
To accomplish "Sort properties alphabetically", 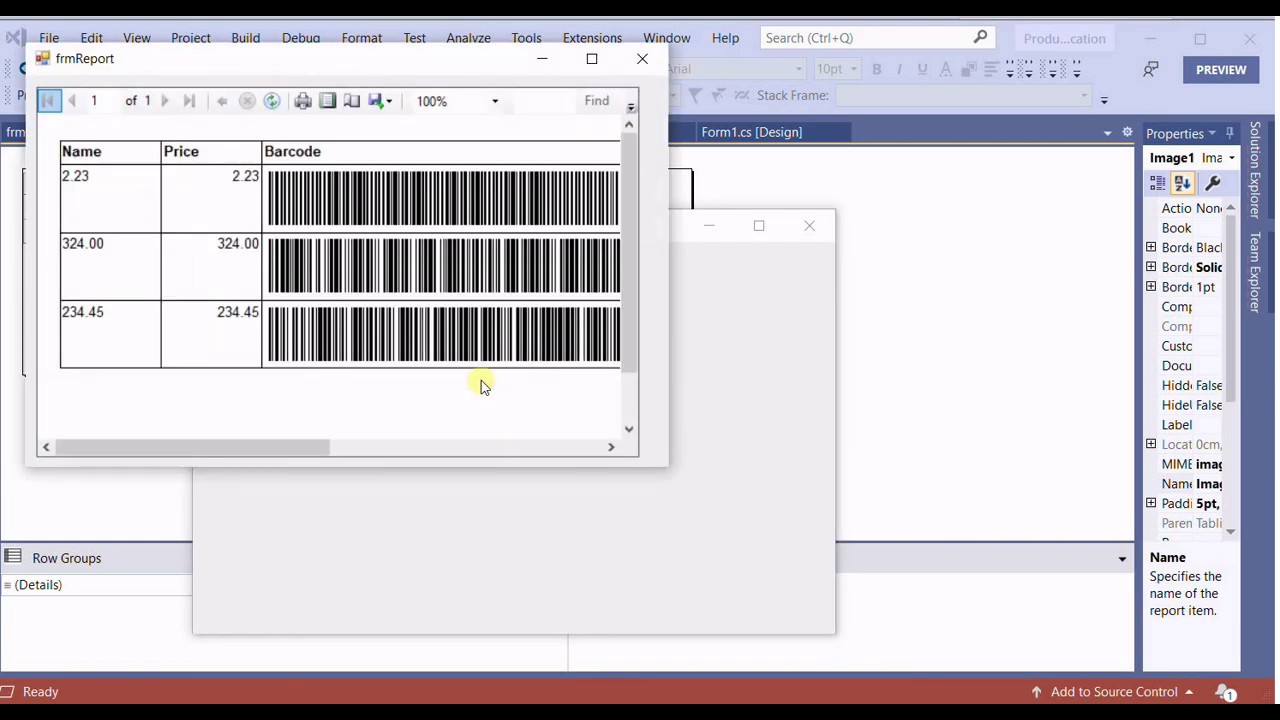I will pos(1182,183).
